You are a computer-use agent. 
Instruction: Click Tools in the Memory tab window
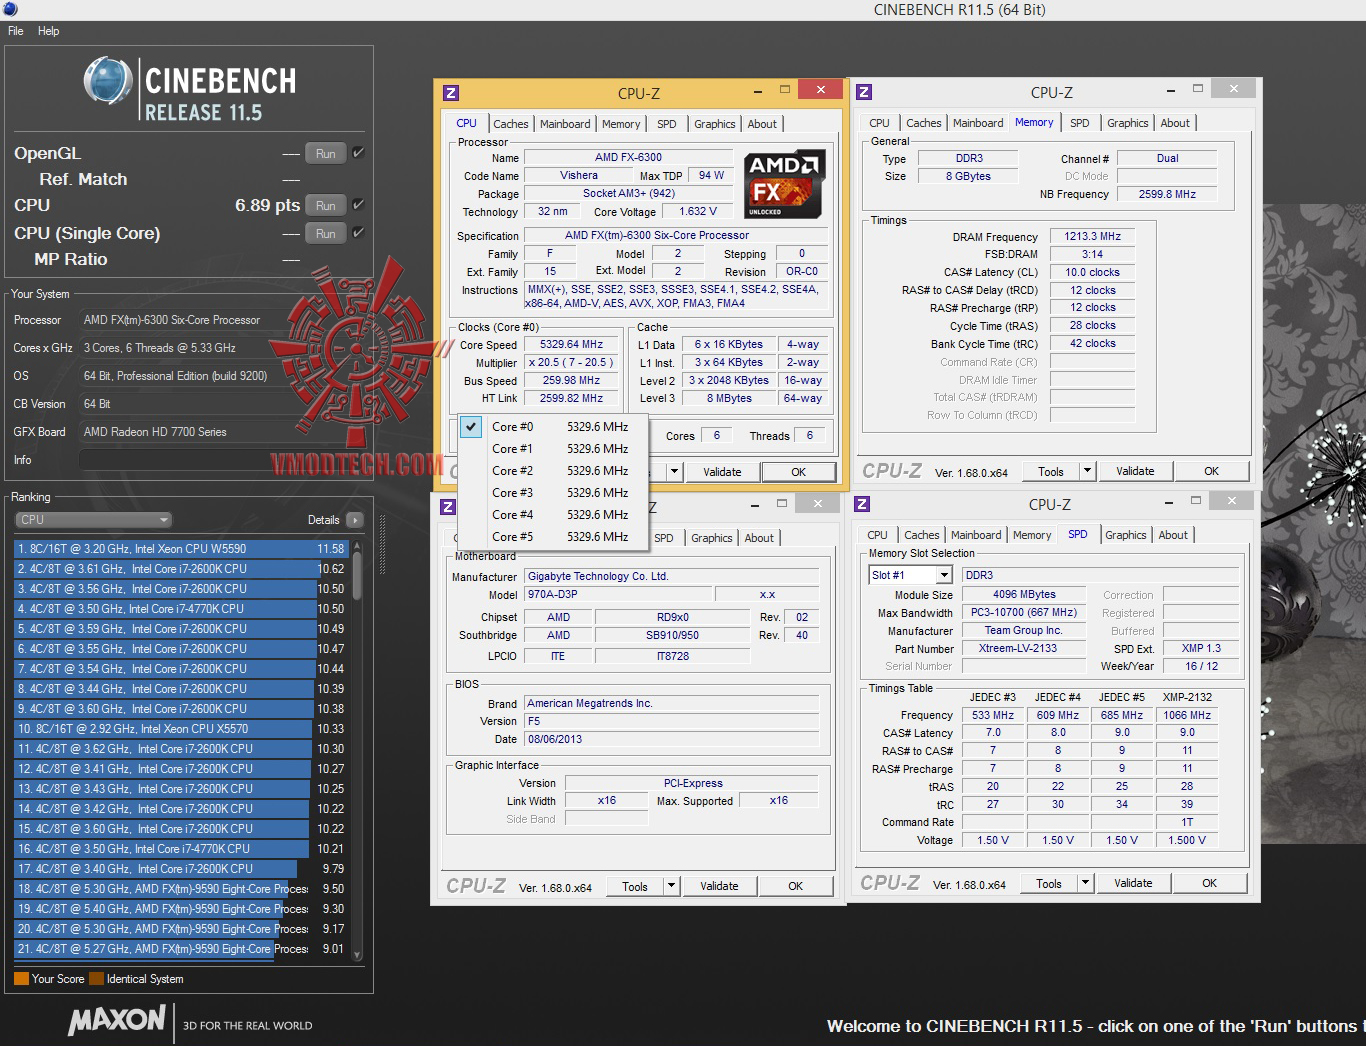coord(1051,471)
